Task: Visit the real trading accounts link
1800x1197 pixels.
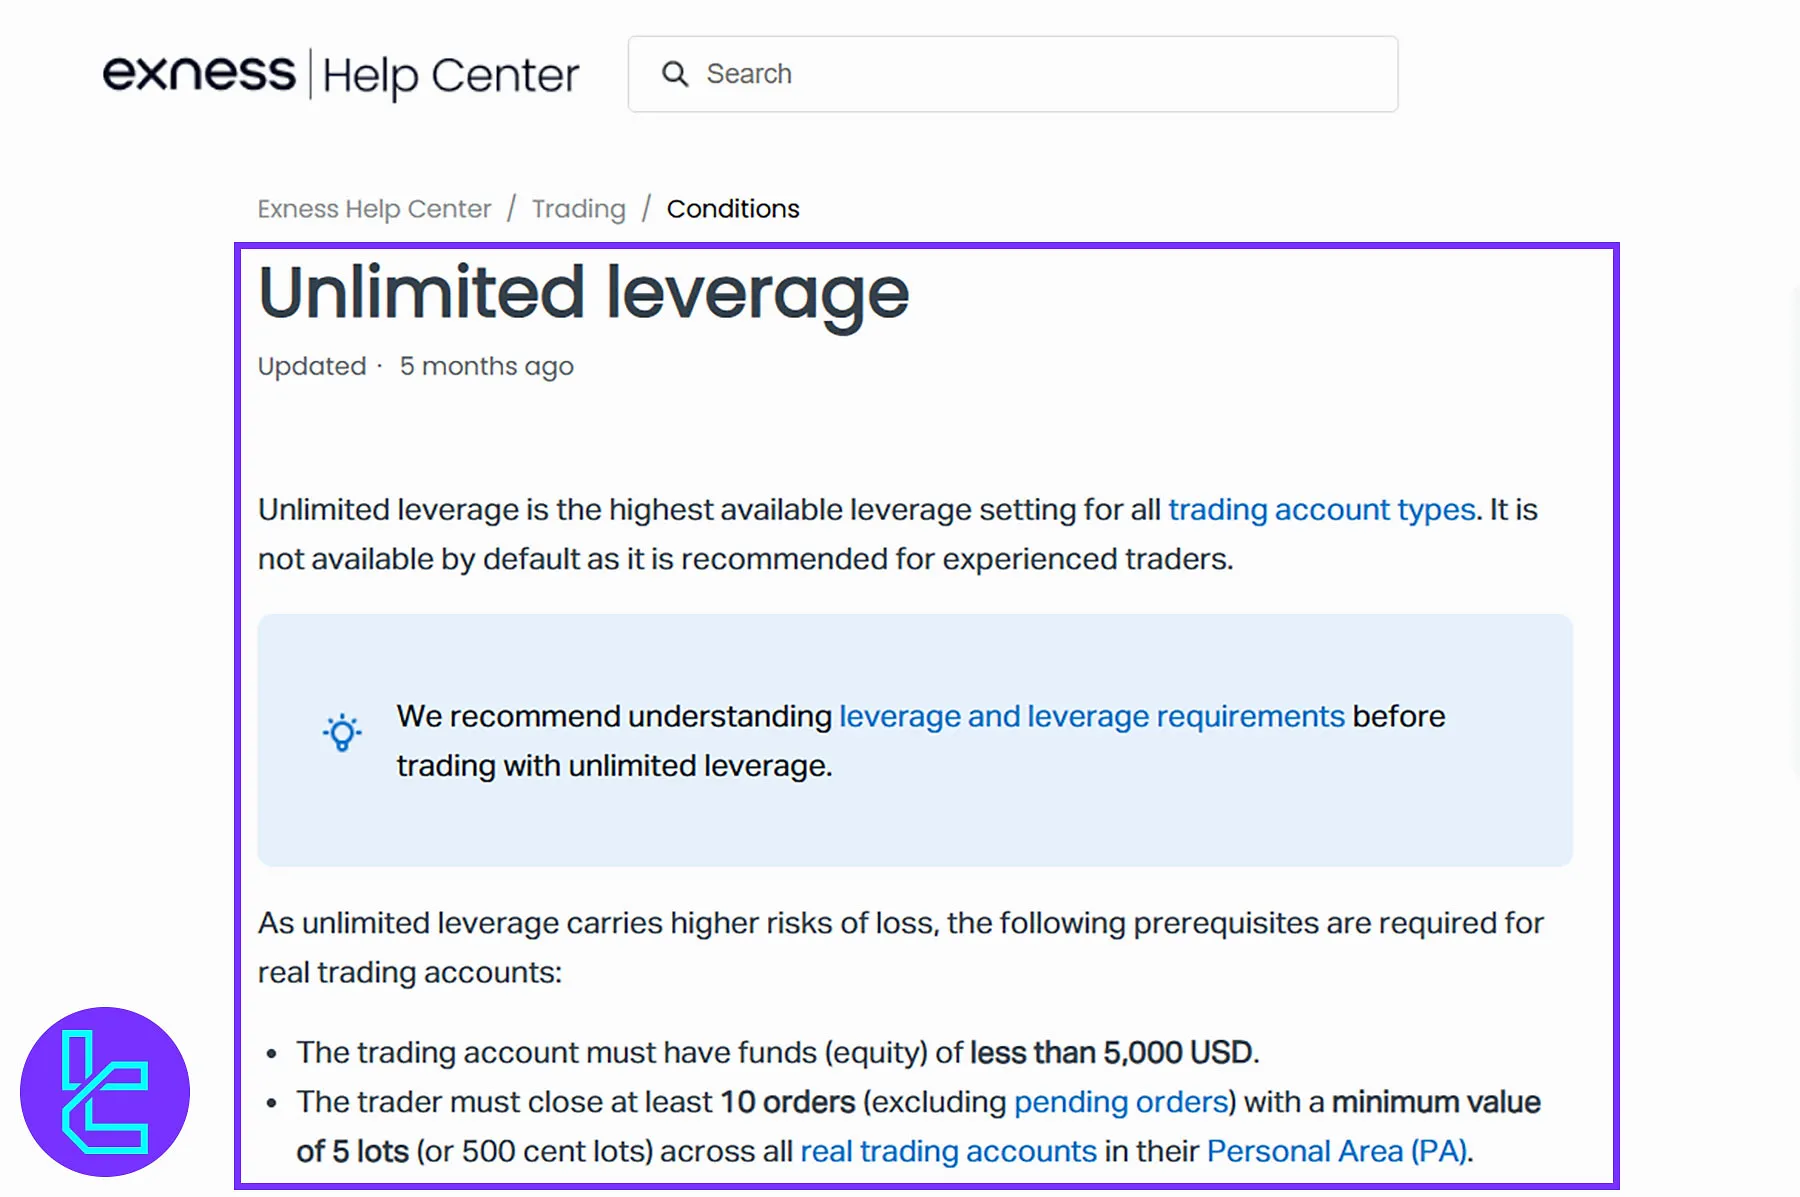Action: click(948, 1151)
